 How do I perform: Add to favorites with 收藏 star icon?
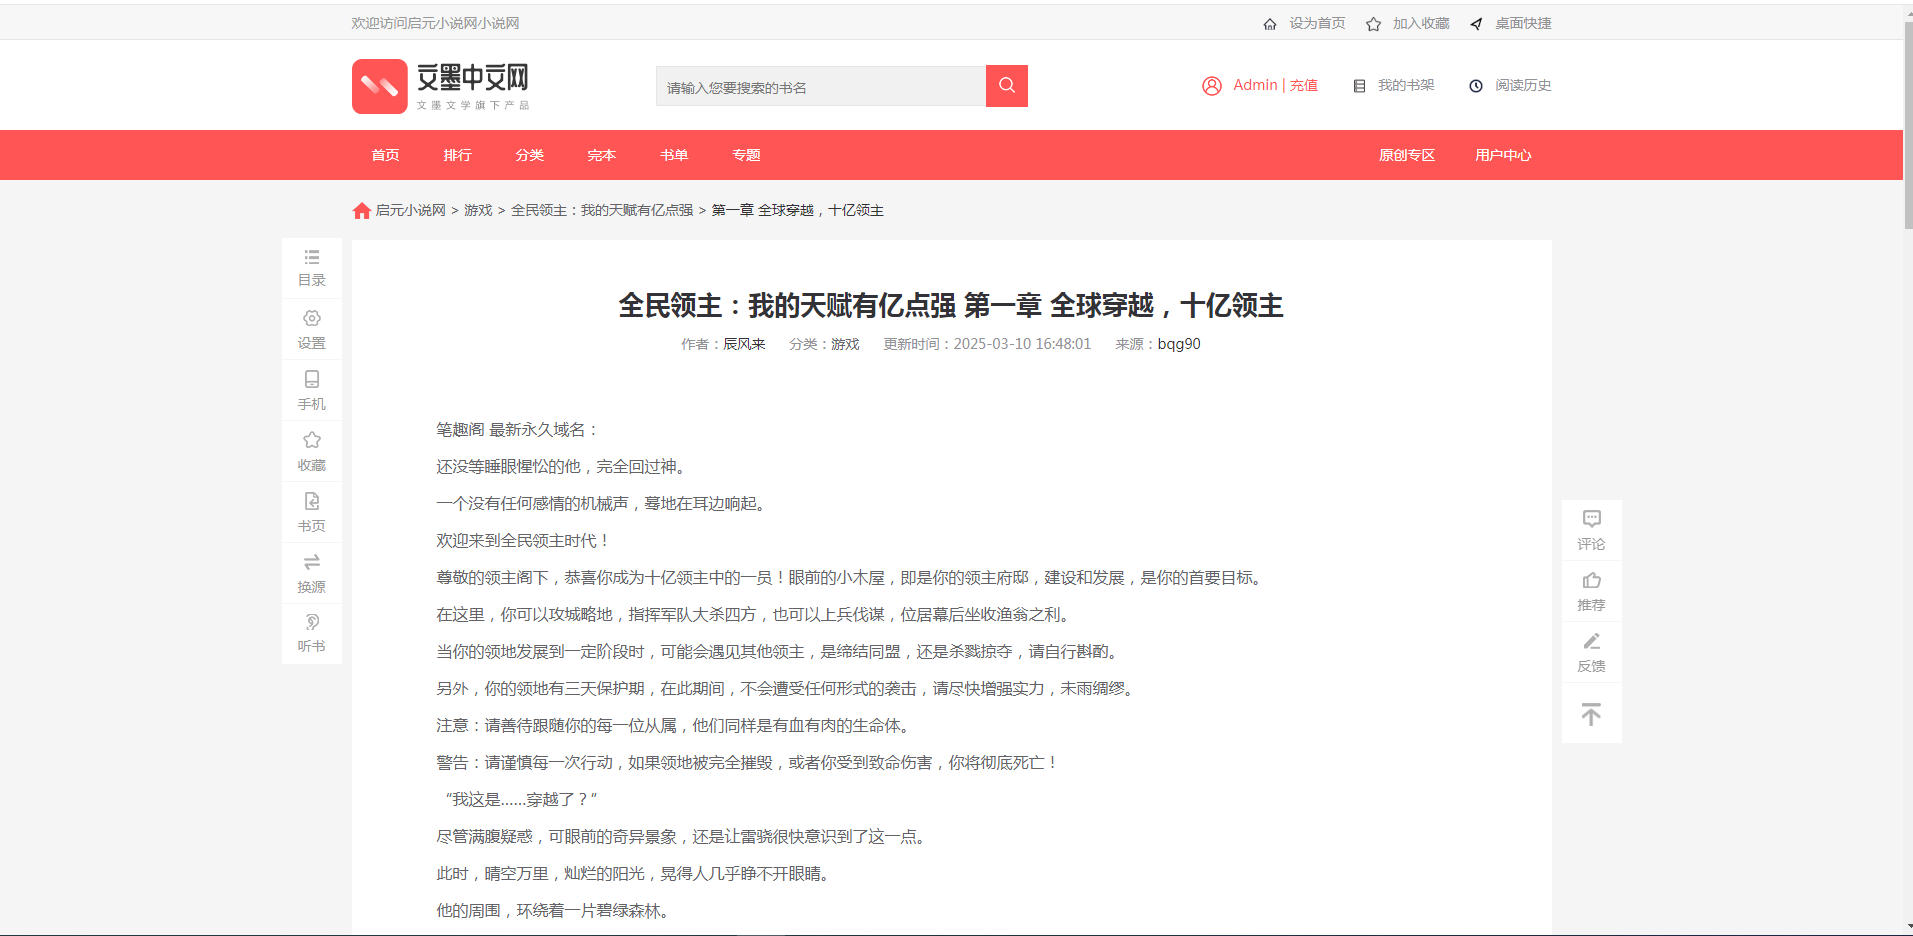click(x=311, y=441)
